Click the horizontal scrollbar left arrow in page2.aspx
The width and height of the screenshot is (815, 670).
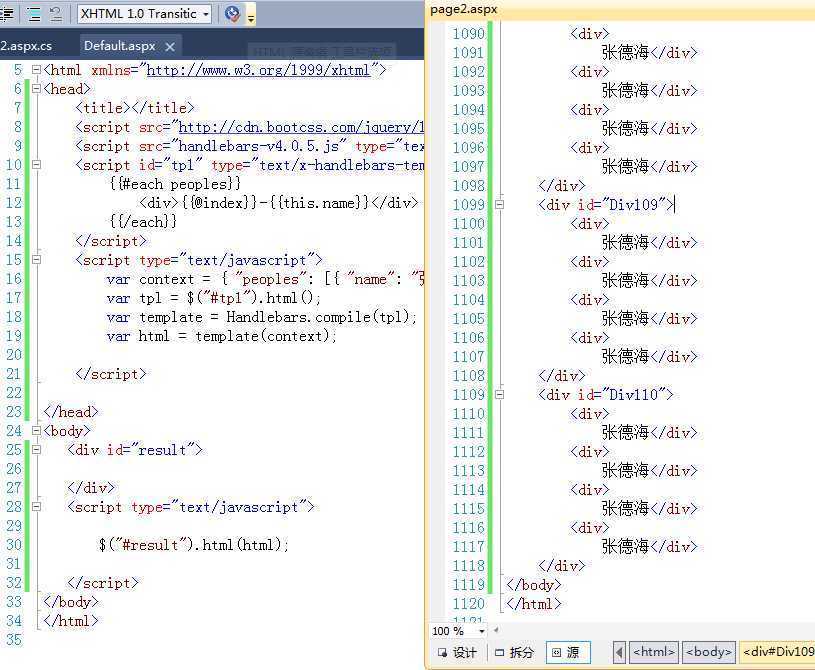(496, 630)
